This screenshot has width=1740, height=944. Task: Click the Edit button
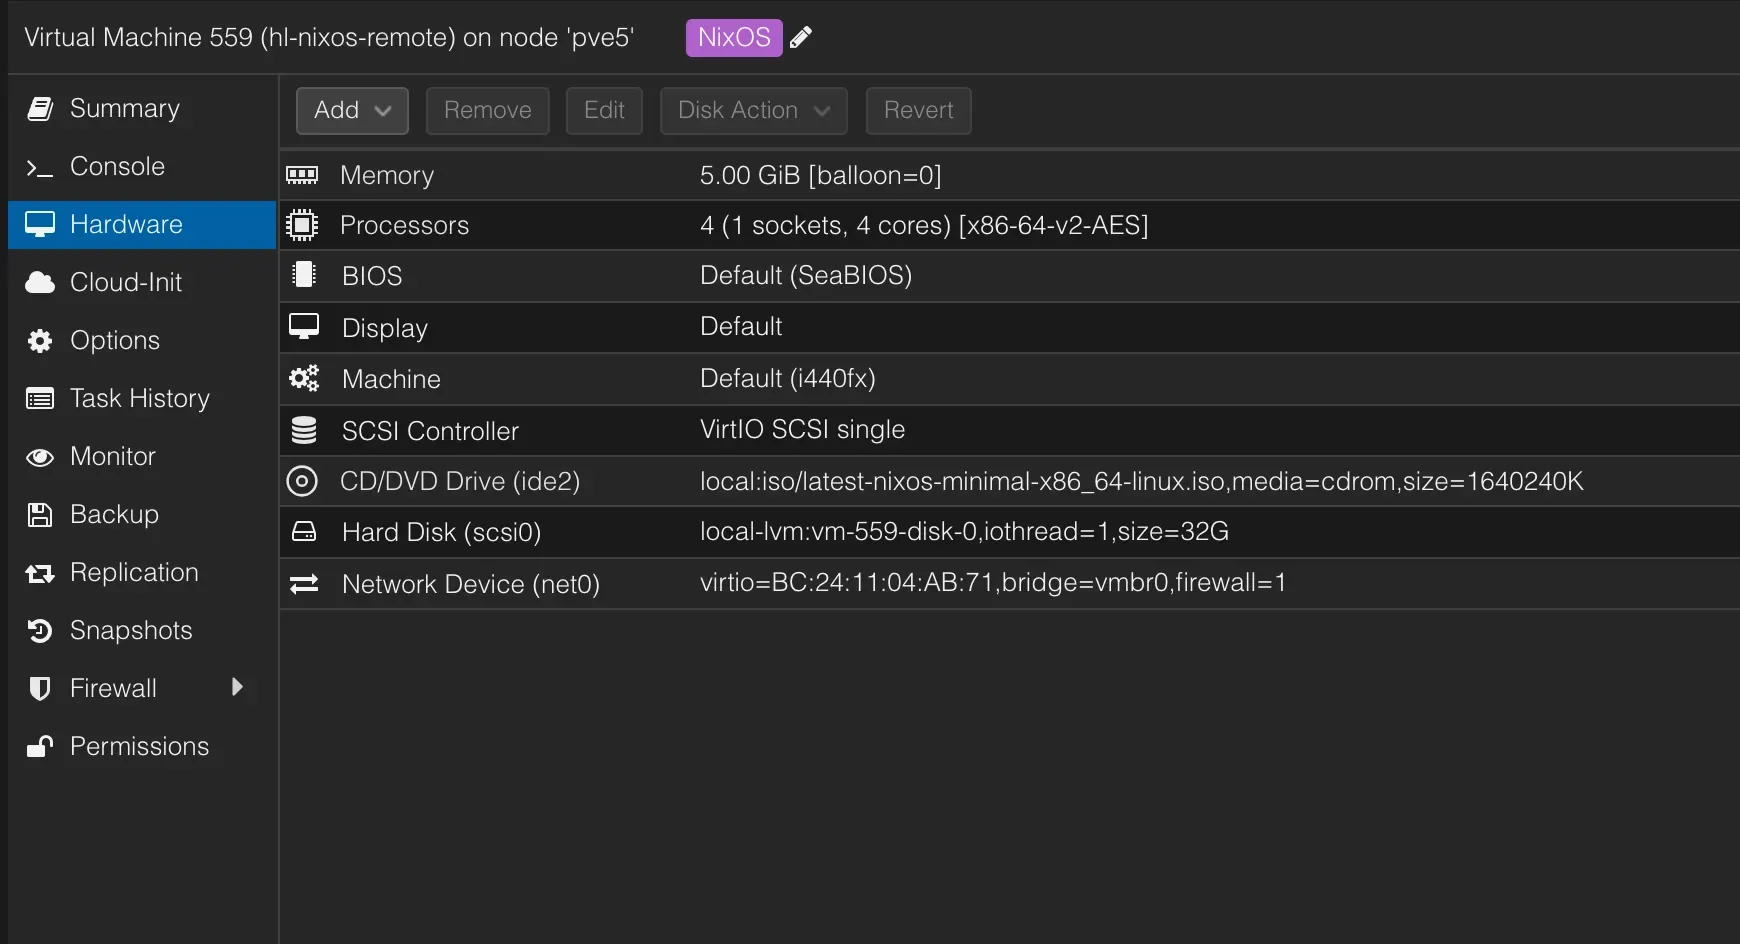(x=603, y=110)
